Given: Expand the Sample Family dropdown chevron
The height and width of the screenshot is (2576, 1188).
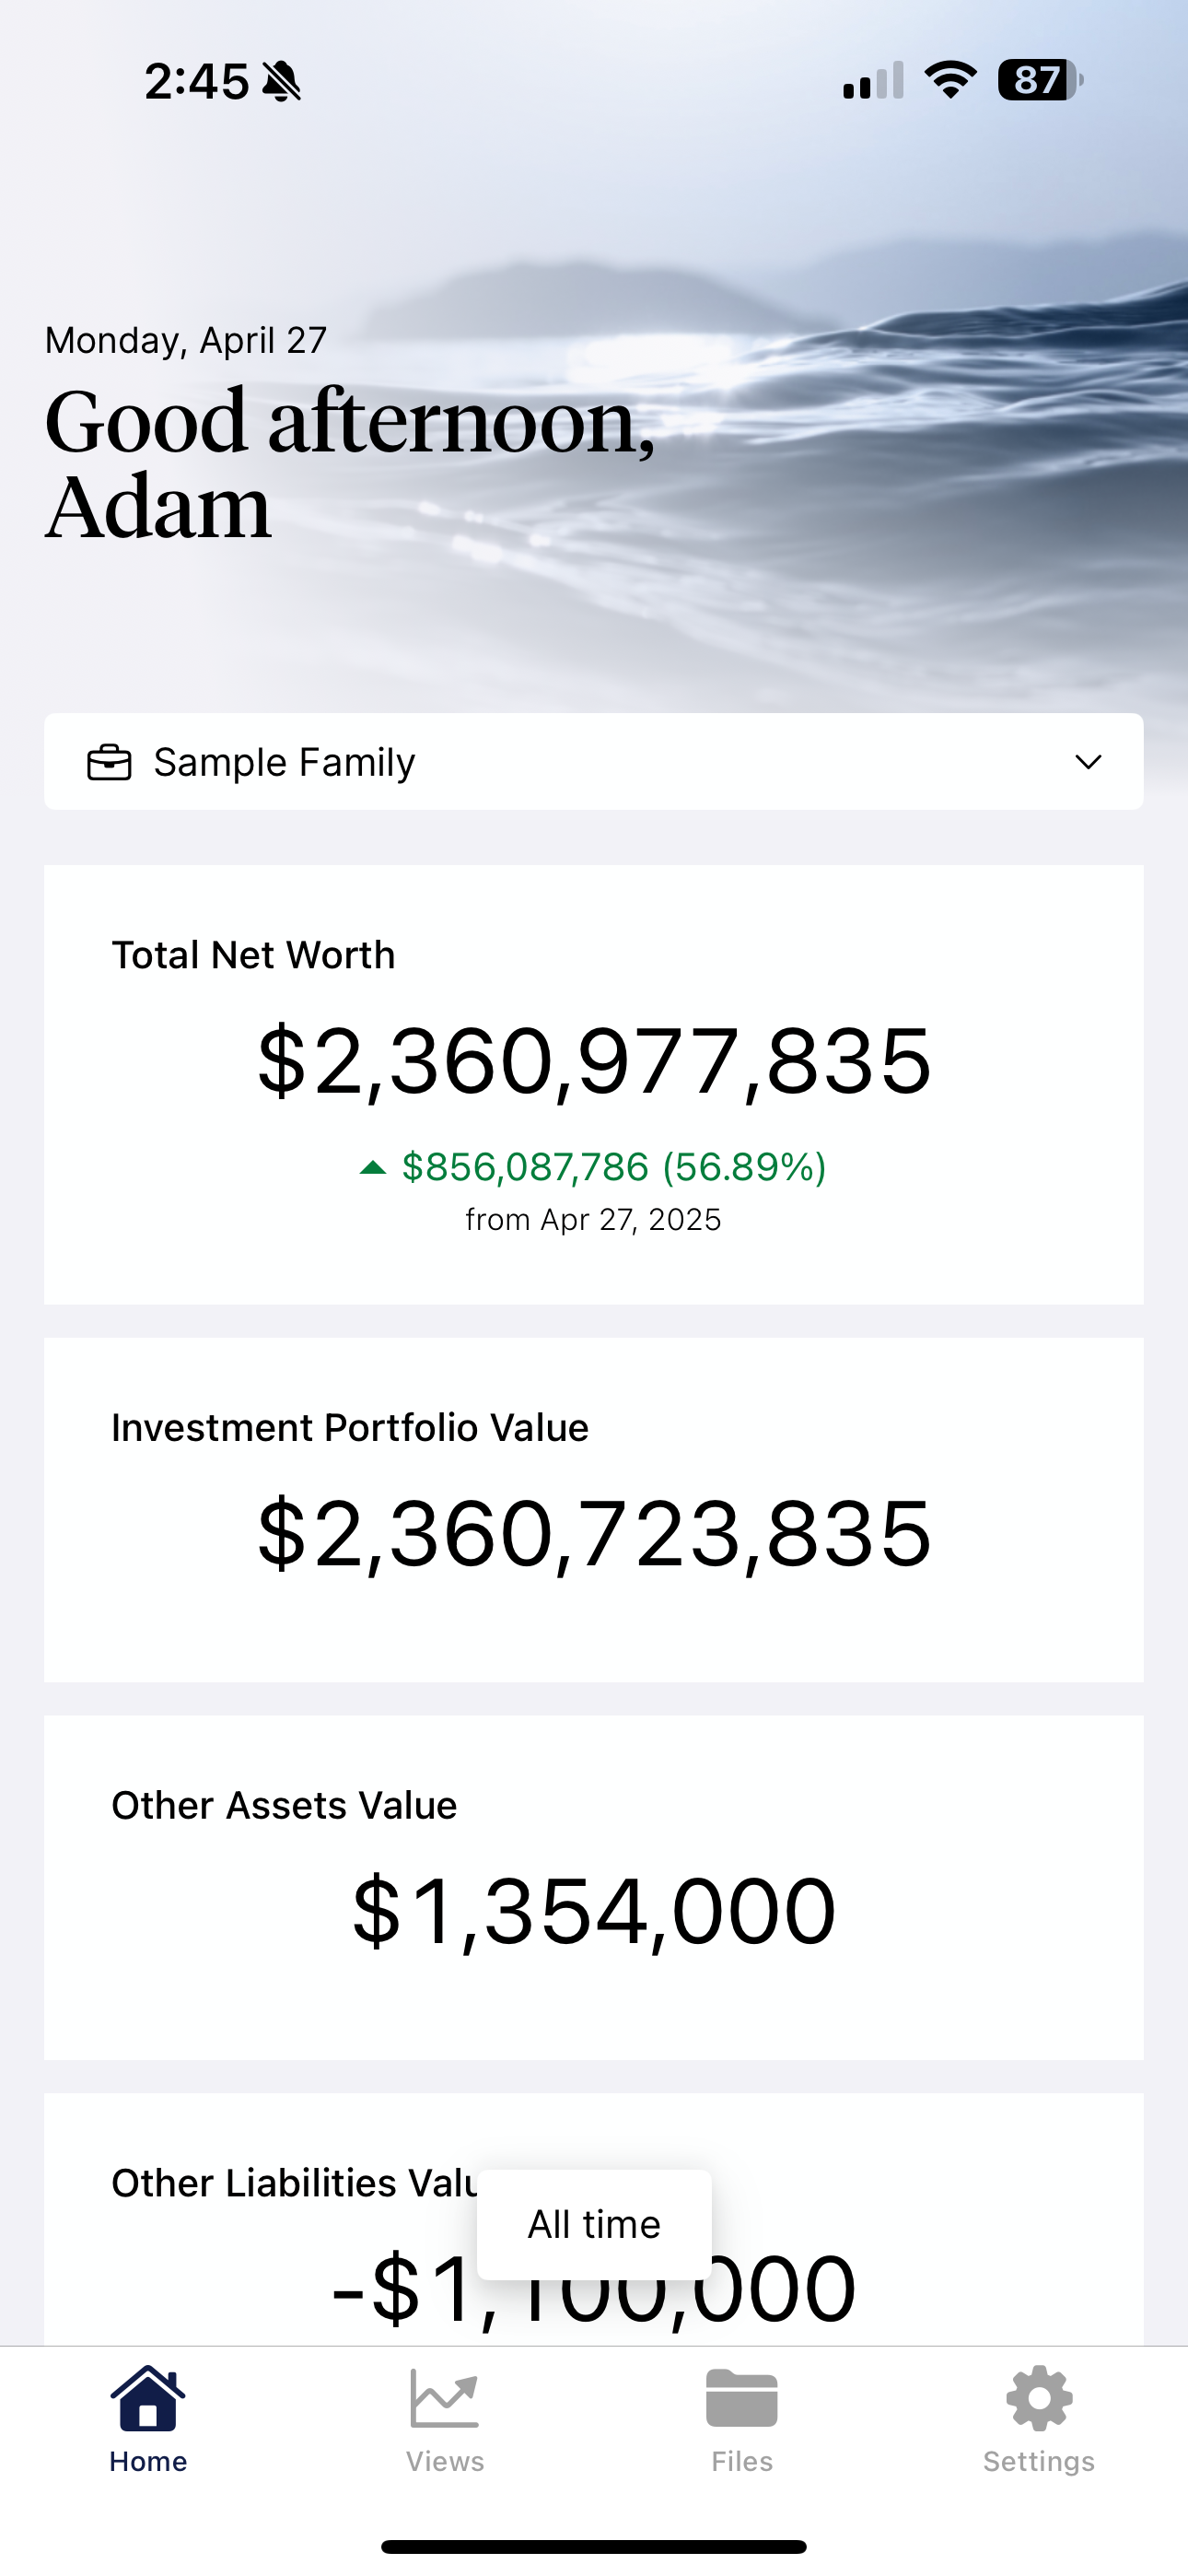Looking at the screenshot, I should 1088,762.
